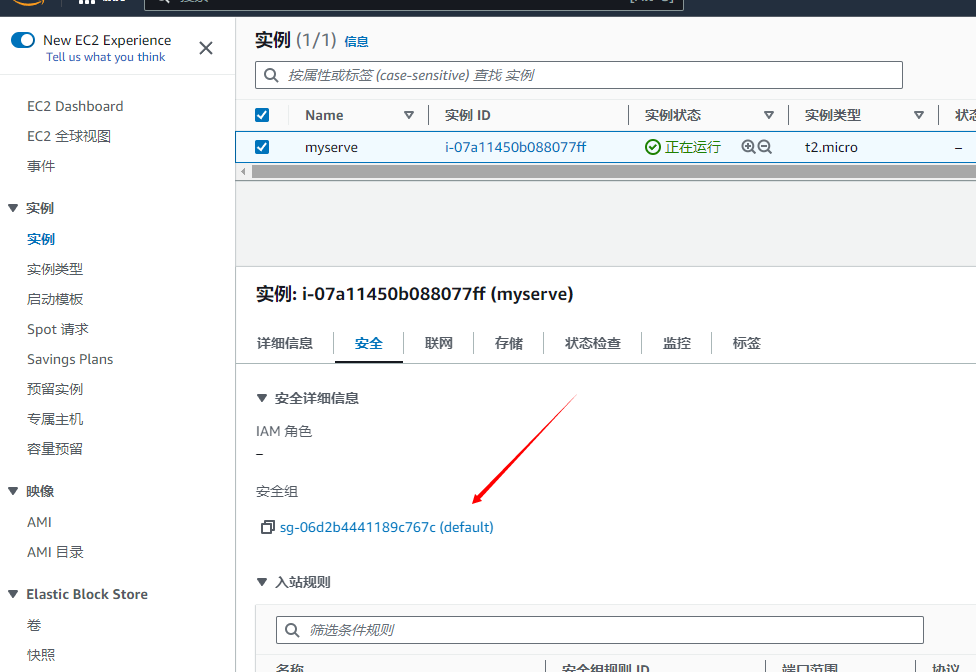Open EC2 Dashboard in the sidebar
The image size is (976, 672).
tap(75, 106)
